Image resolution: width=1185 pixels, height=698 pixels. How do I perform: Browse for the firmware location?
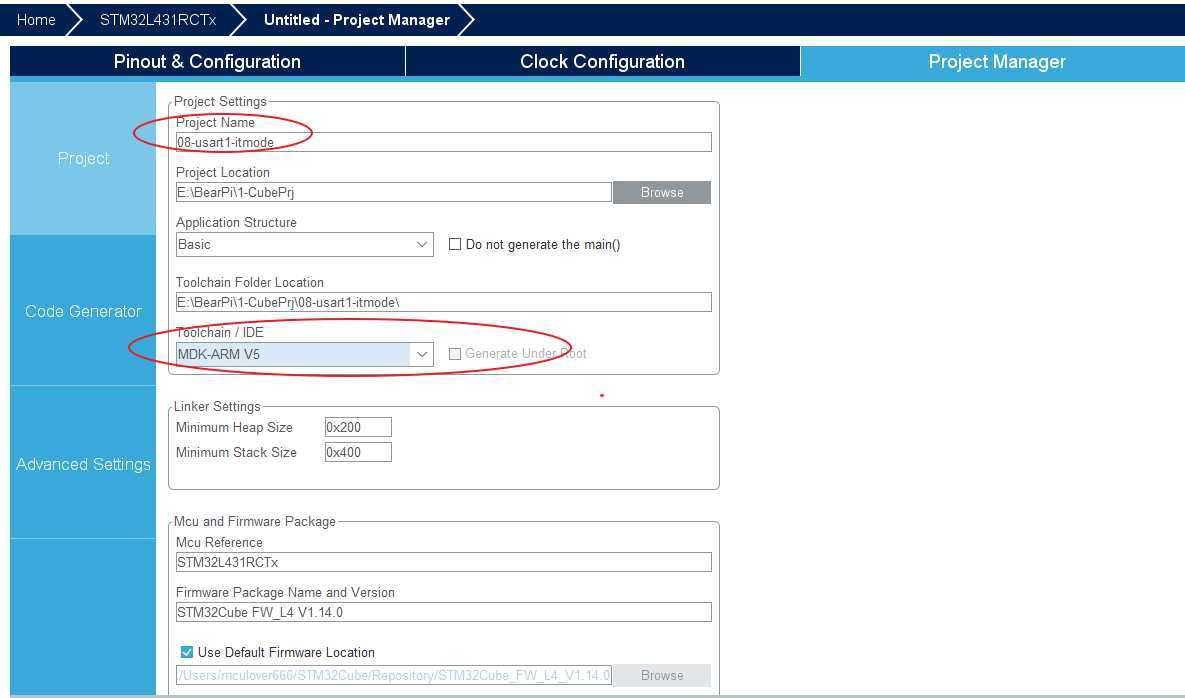click(x=662, y=675)
